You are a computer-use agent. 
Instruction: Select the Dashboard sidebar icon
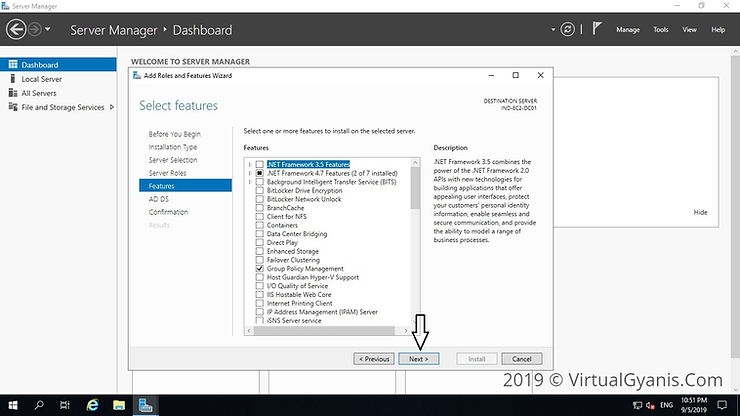(x=13, y=65)
